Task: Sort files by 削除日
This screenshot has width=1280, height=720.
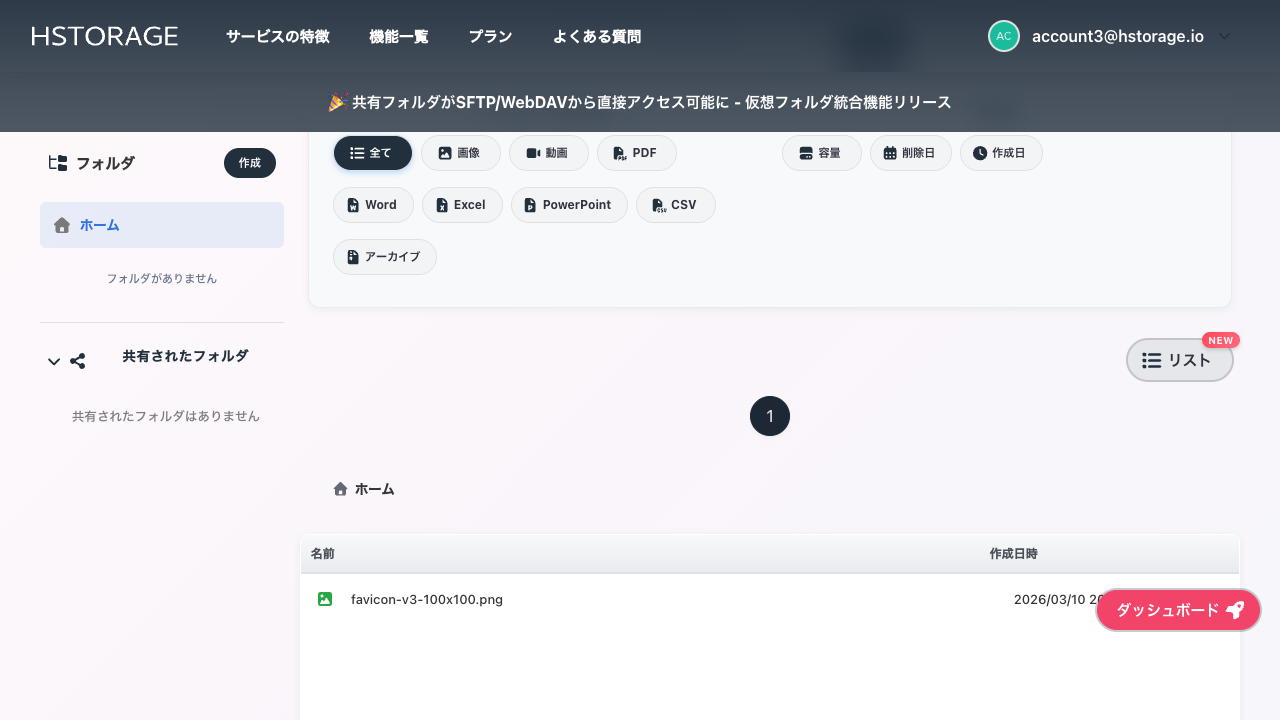Action: tap(911, 153)
